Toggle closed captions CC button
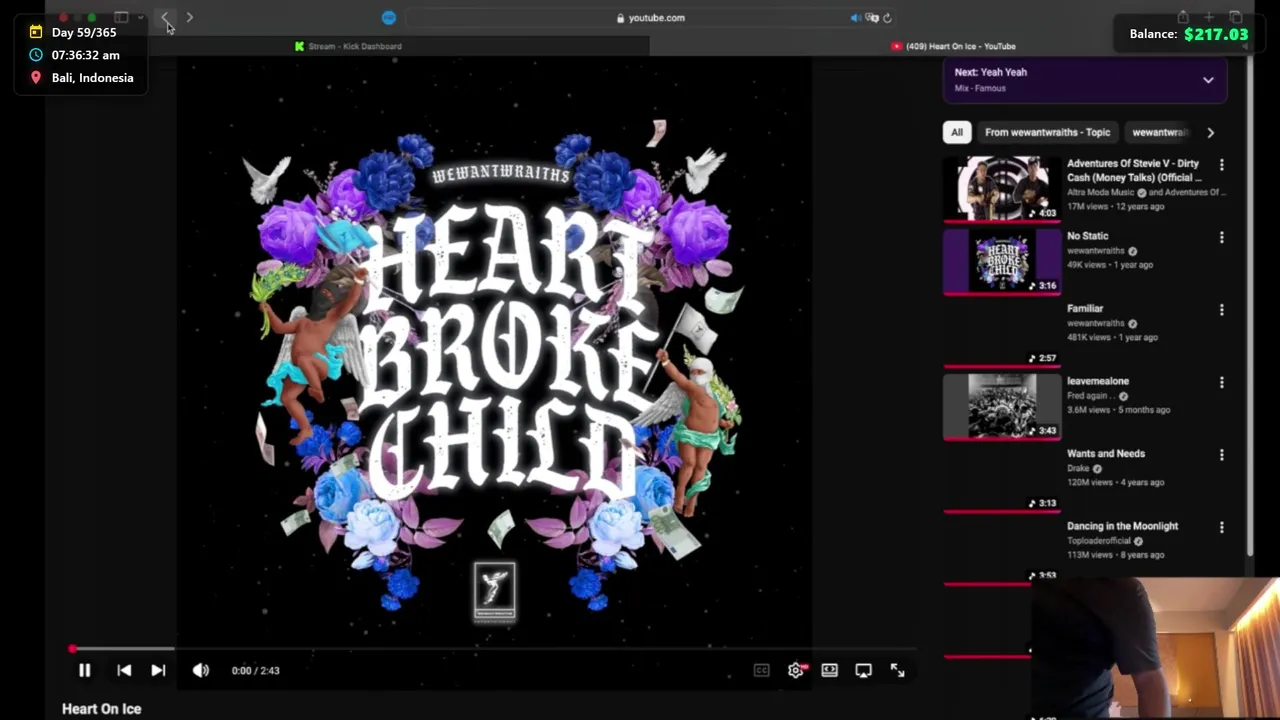 [762, 671]
